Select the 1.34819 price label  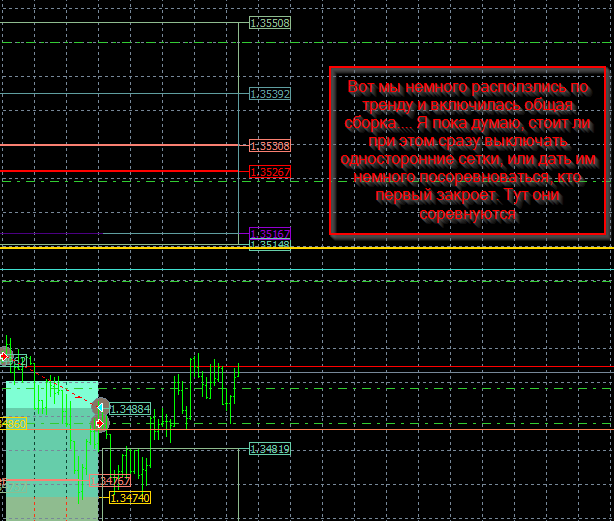pyautogui.click(x=270, y=449)
